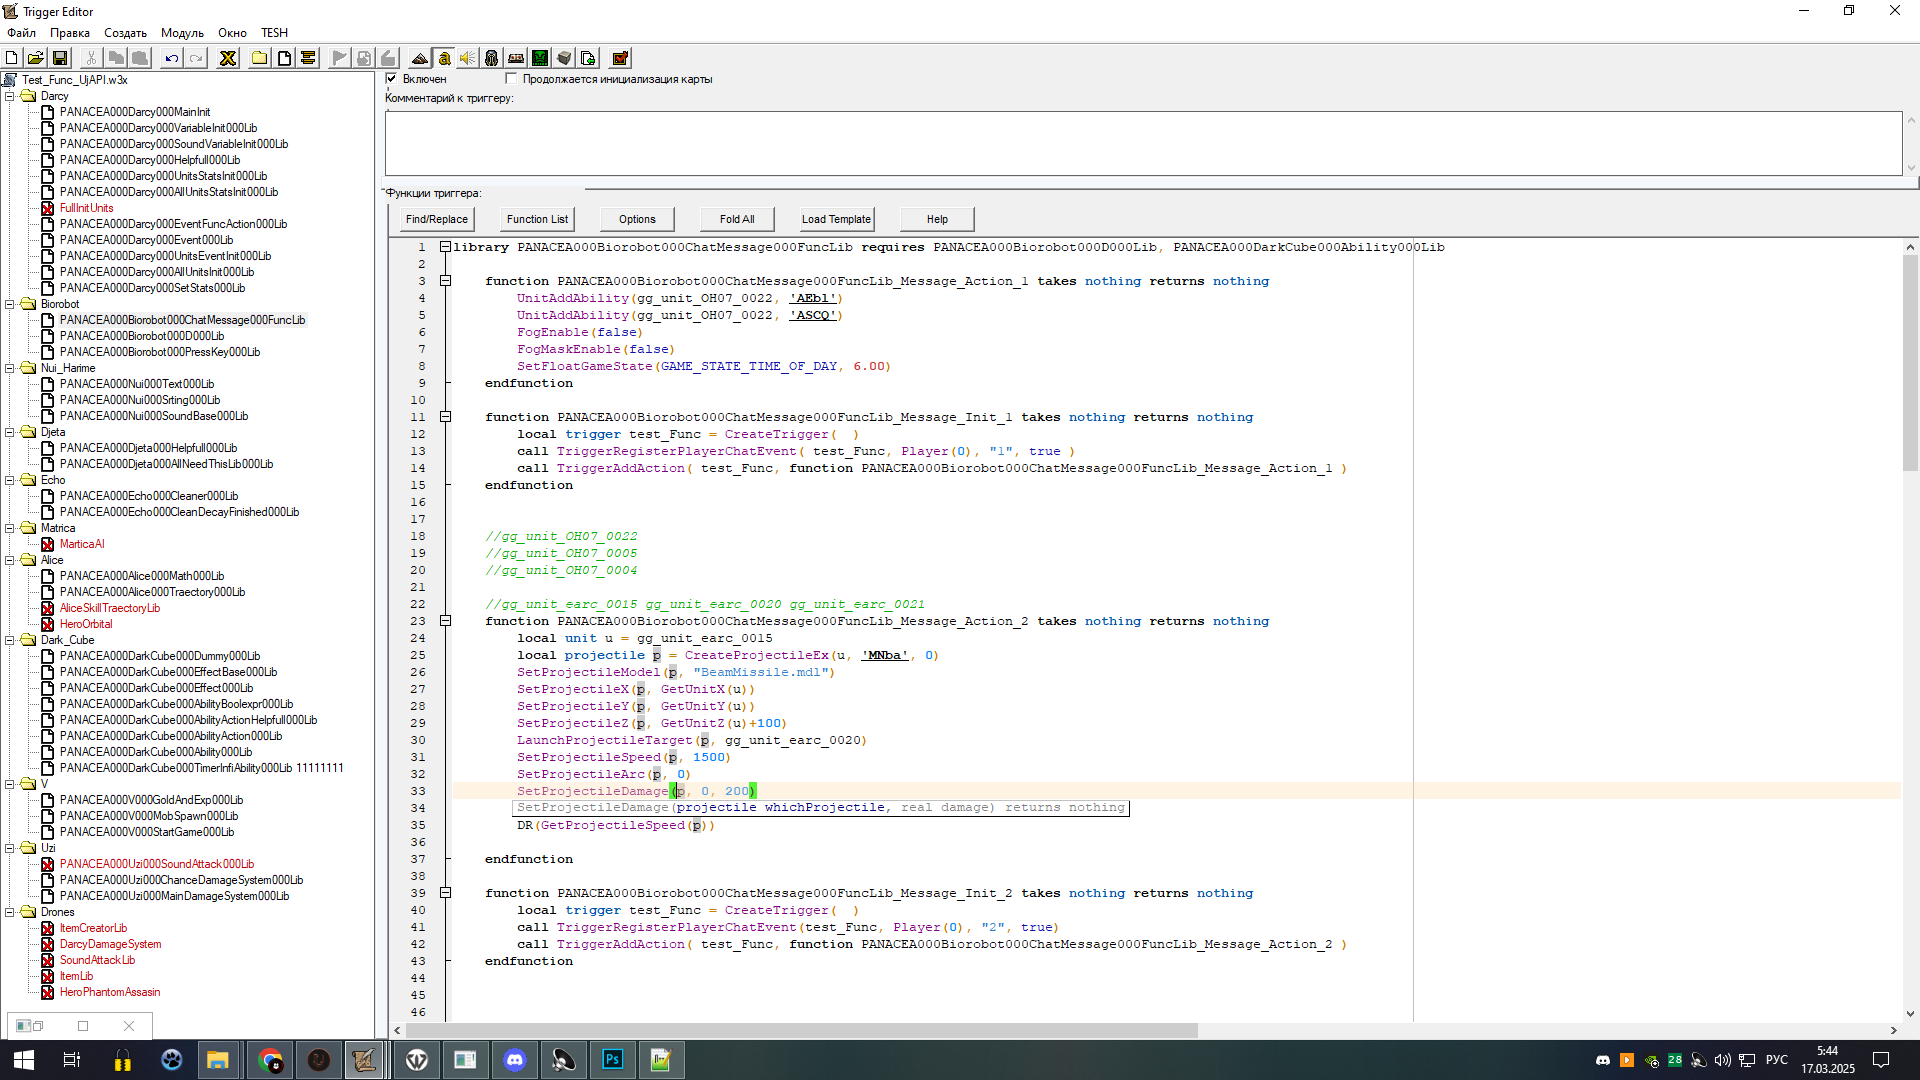The image size is (1920, 1080).
Task: Open the Модуль menu
Action: (x=182, y=33)
